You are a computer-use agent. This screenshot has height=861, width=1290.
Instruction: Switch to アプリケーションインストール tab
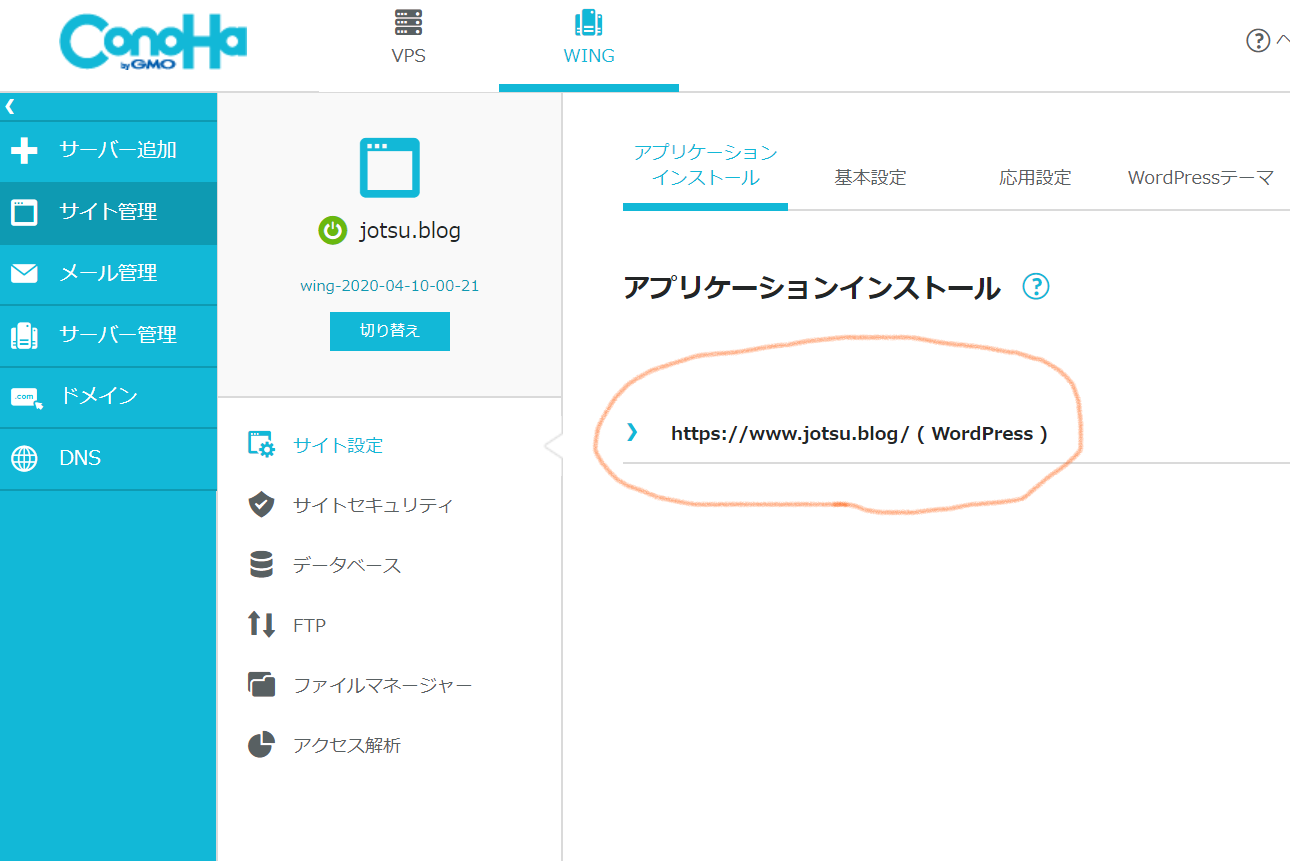pos(705,166)
